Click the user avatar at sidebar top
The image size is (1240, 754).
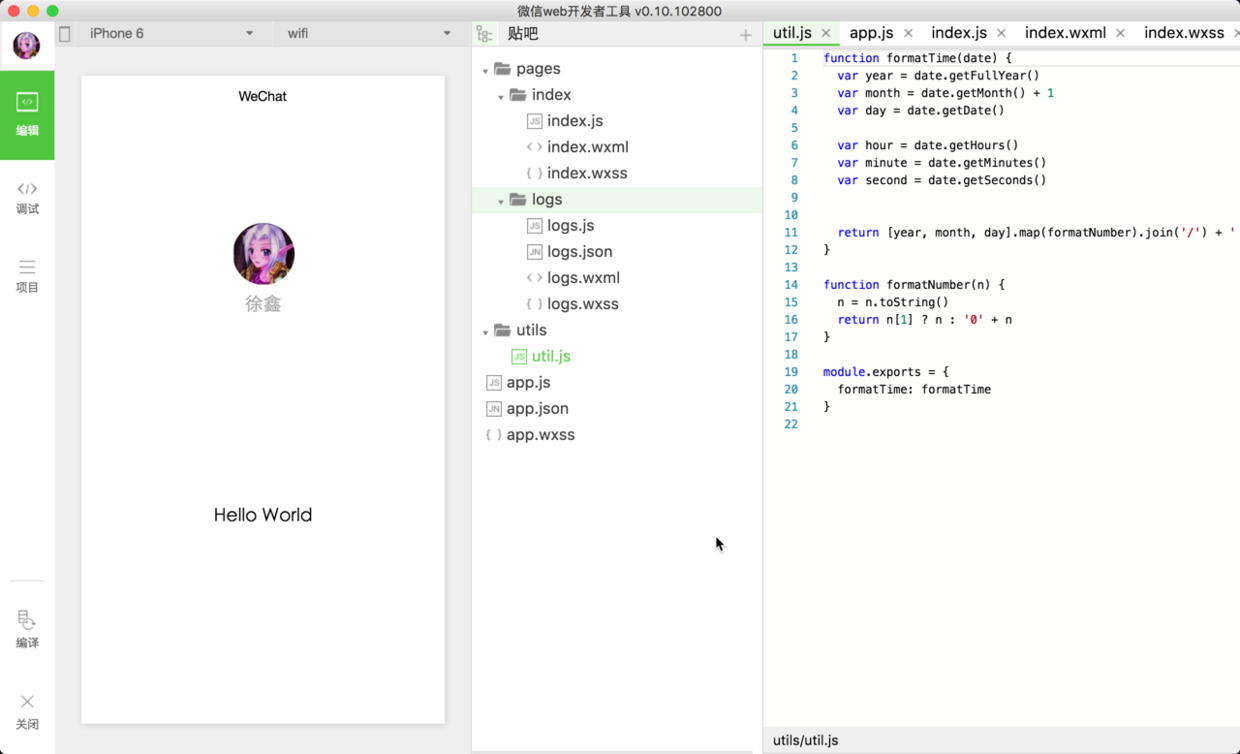point(26,45)
